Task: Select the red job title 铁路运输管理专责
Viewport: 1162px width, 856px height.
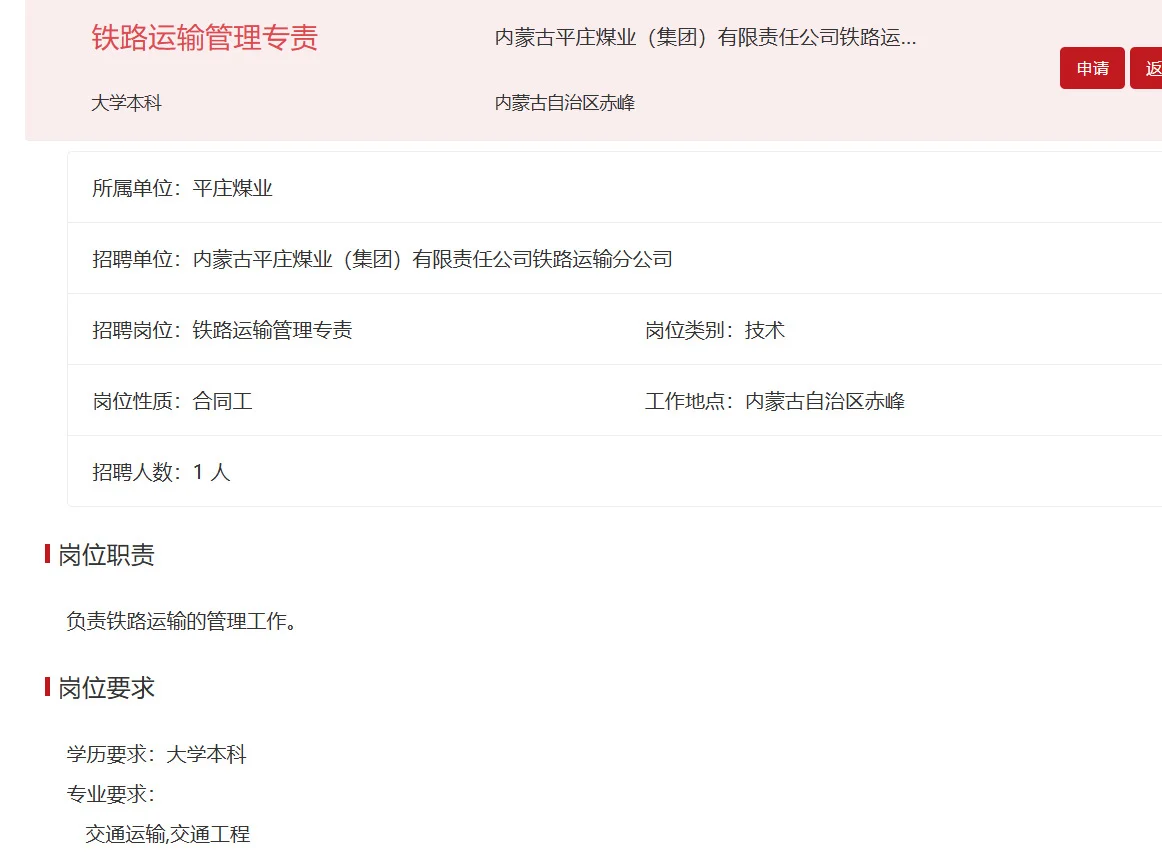Action: [x=205, y=38]
